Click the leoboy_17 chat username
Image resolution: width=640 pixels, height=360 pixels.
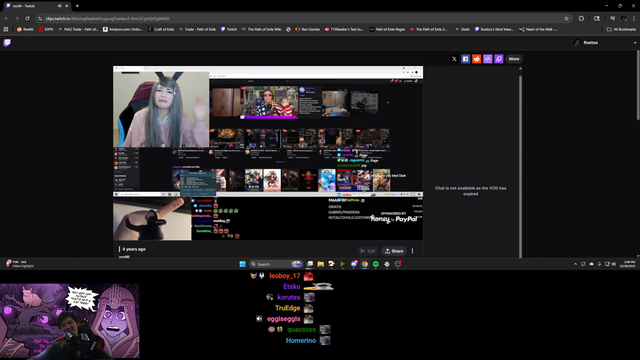coord(285,276)
